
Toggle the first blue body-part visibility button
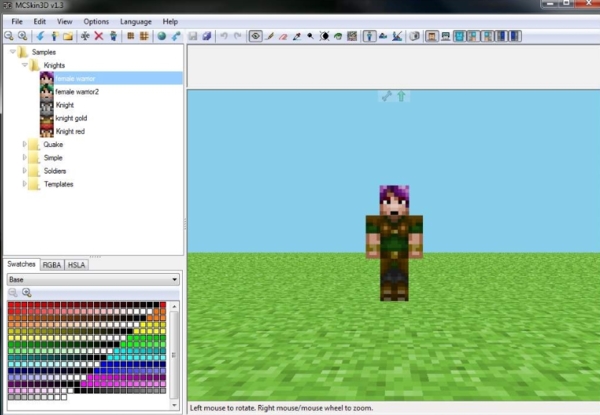(459, 36)
